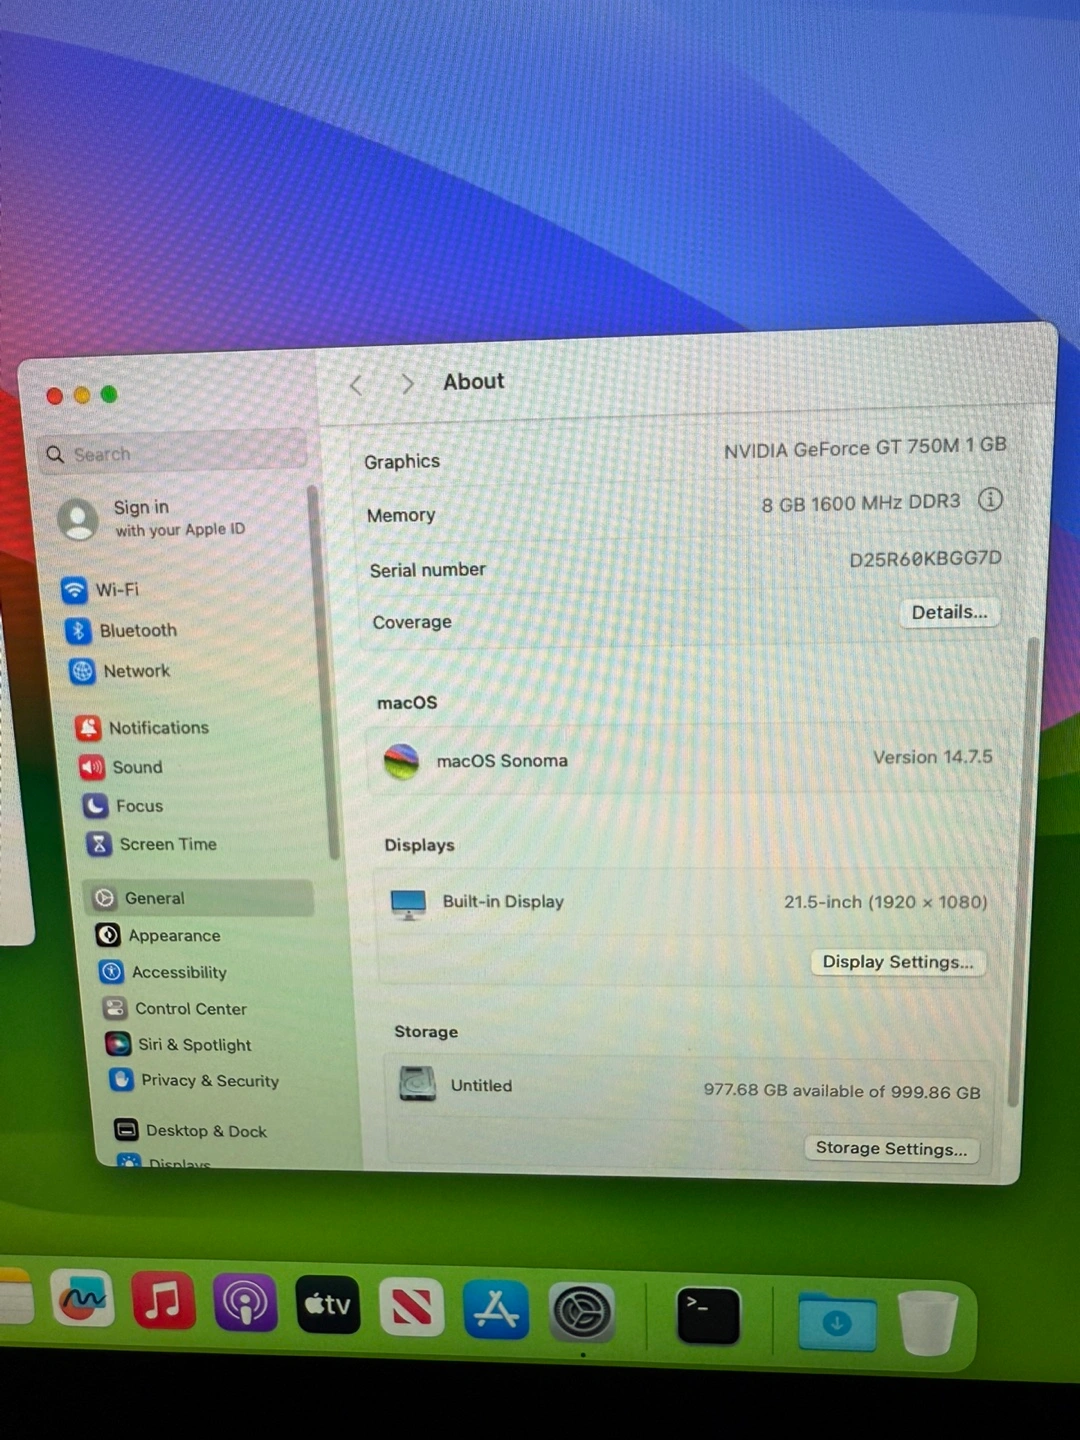Click System Settings icon in Dock
The width and height of the screenshot is (1080, 1440).
click(582, 1311)
